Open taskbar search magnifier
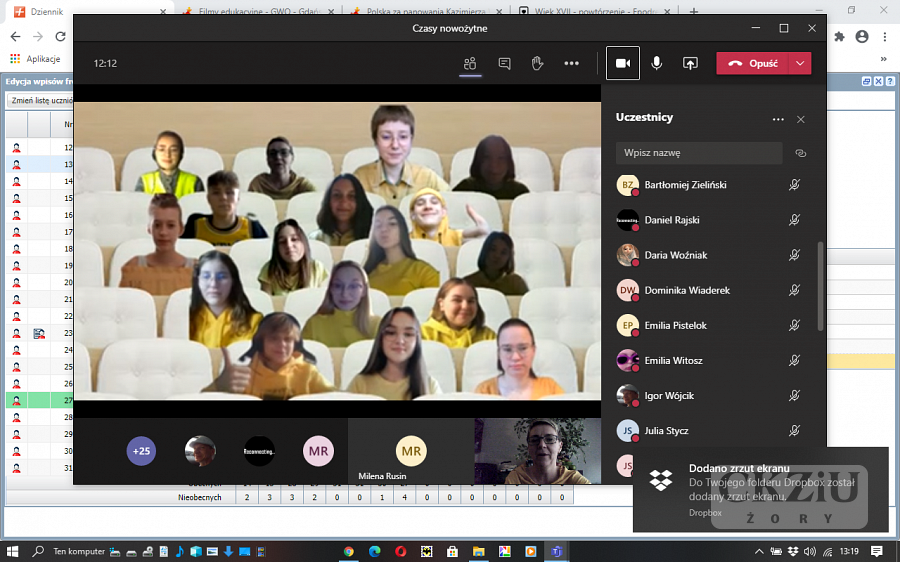900x562 pixels. pos(38,552)
